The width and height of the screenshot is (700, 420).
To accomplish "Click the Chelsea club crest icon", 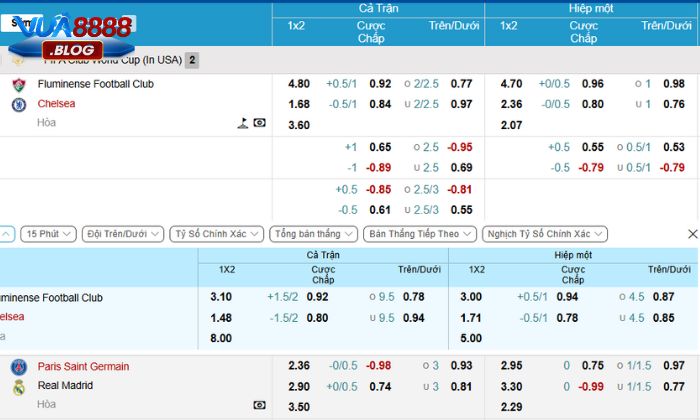I will coord(18,104).
